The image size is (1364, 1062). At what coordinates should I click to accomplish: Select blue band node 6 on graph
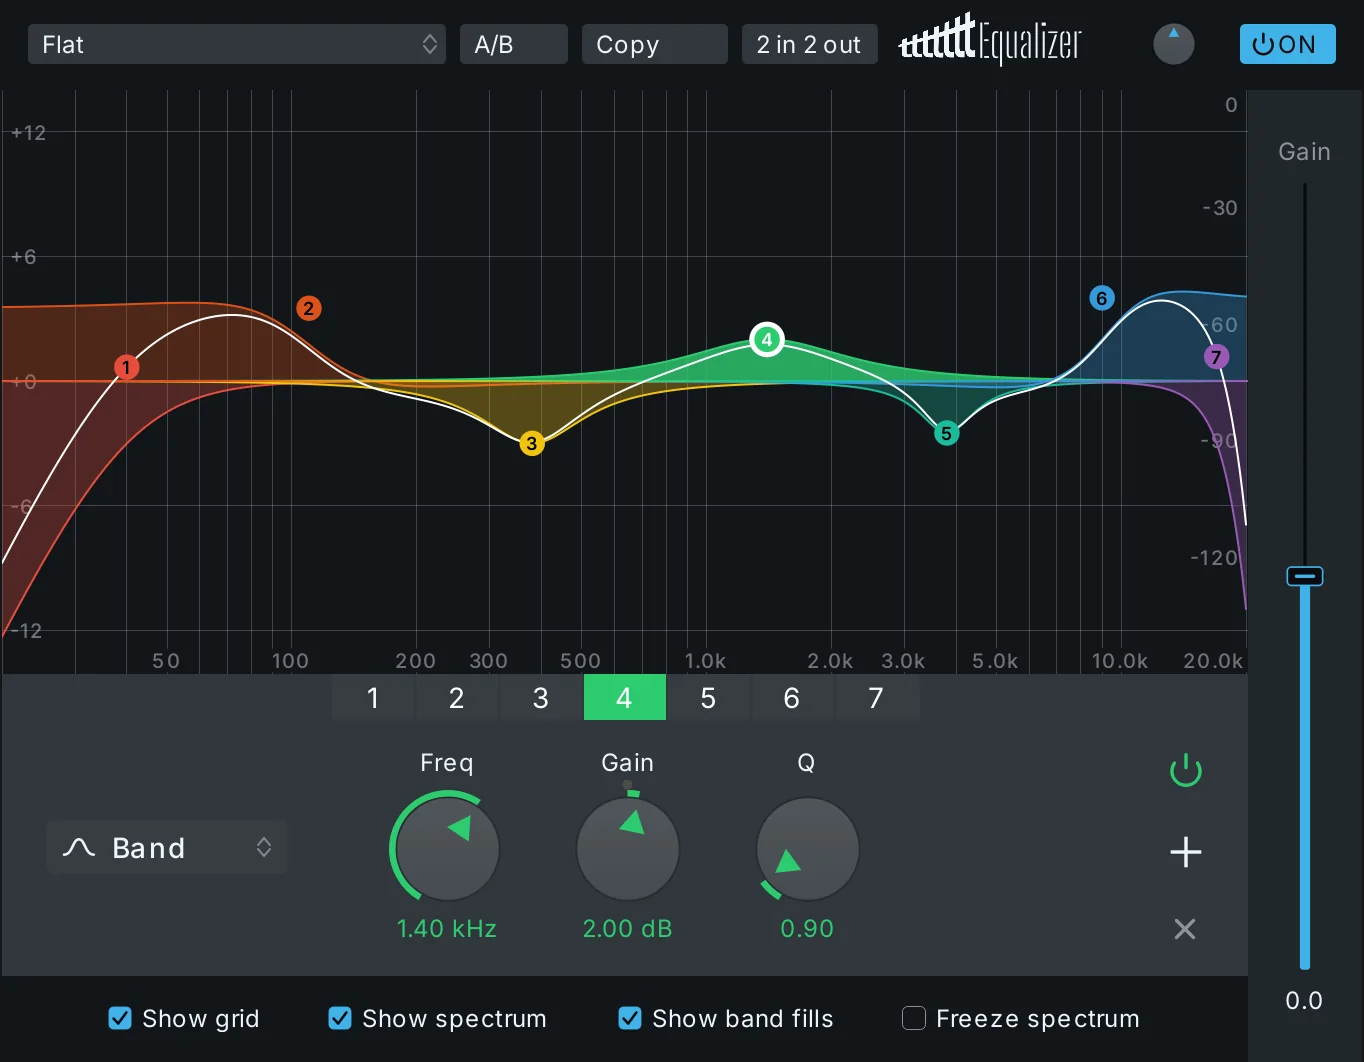click(x=1102, y=298)
